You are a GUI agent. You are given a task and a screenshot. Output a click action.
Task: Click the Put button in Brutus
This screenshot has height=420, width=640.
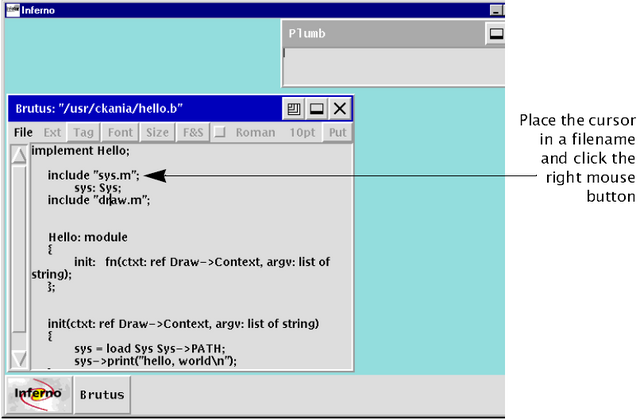(x=338, y=133)
